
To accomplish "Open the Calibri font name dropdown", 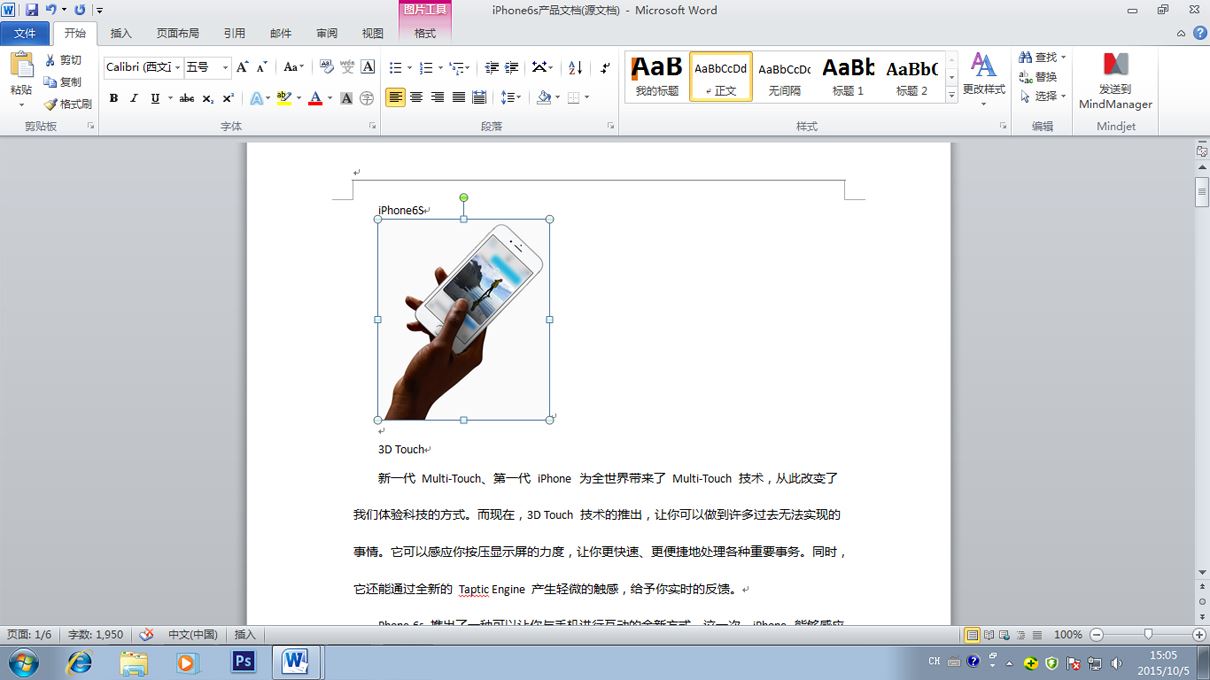I will (x=177, y=67).
